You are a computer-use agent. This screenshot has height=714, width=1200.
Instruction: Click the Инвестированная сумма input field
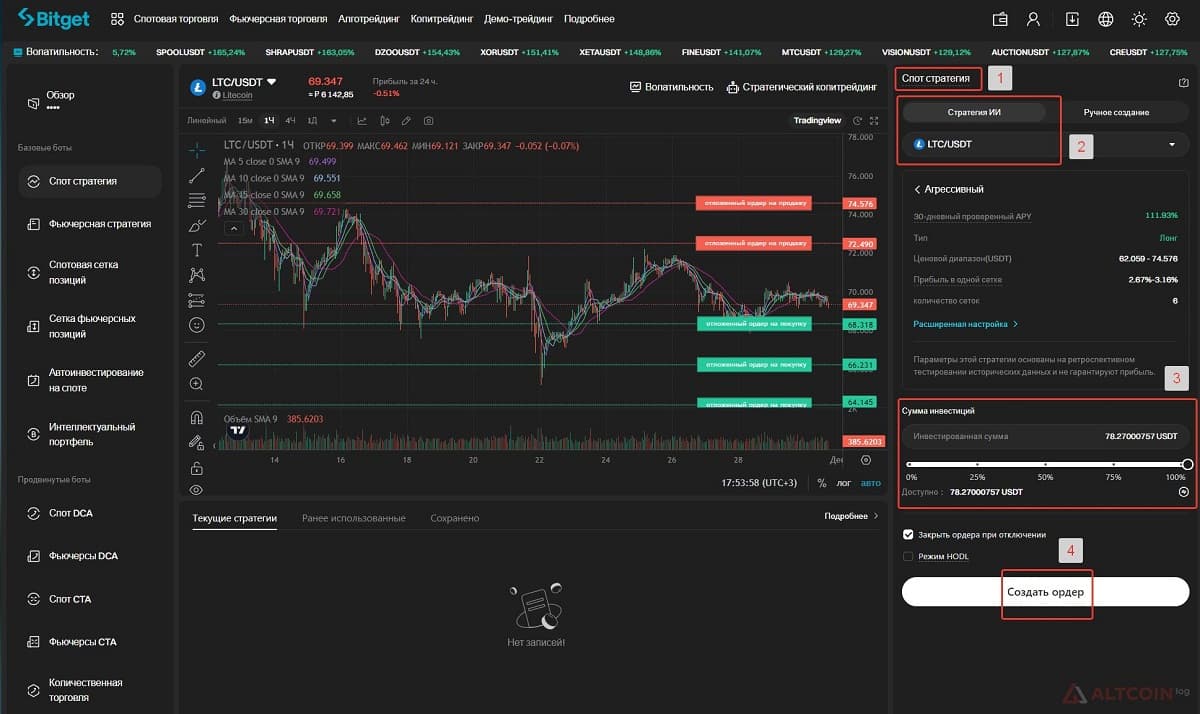[1045, 436]
